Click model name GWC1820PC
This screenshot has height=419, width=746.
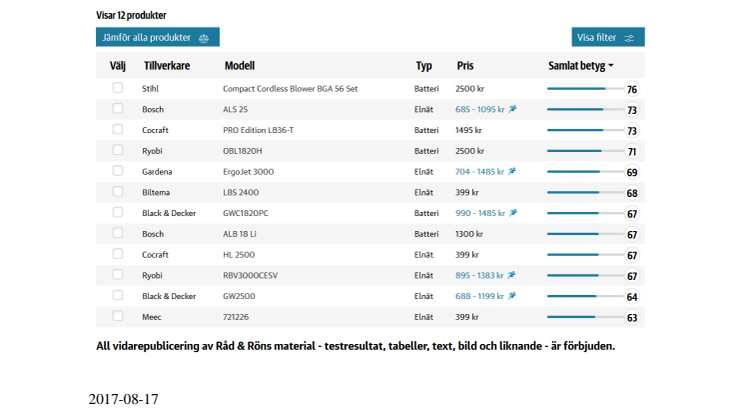pyautogui.click(x=245, y=213)
